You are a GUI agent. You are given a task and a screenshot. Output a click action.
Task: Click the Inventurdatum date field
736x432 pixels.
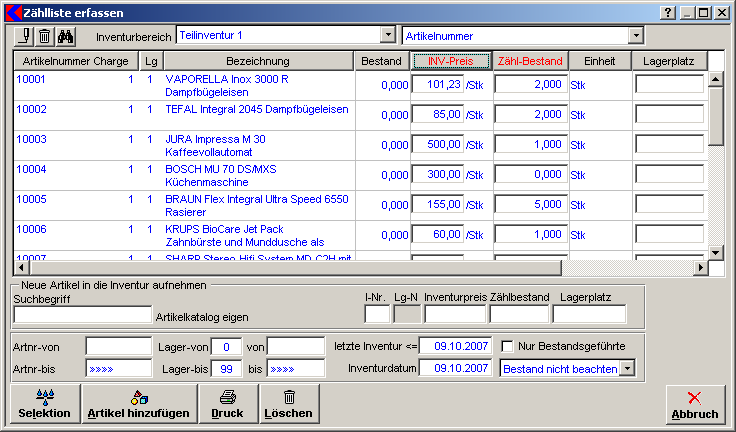click(456, 369)
